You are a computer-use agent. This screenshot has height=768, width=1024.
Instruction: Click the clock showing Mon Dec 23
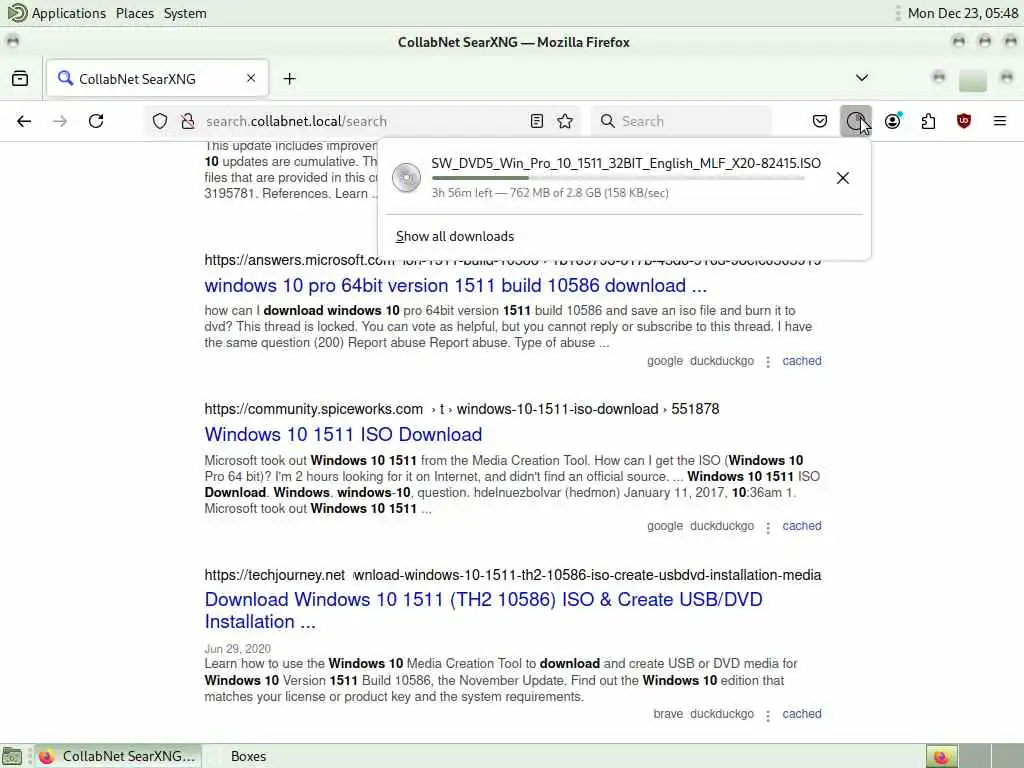[x=963, y=13]
